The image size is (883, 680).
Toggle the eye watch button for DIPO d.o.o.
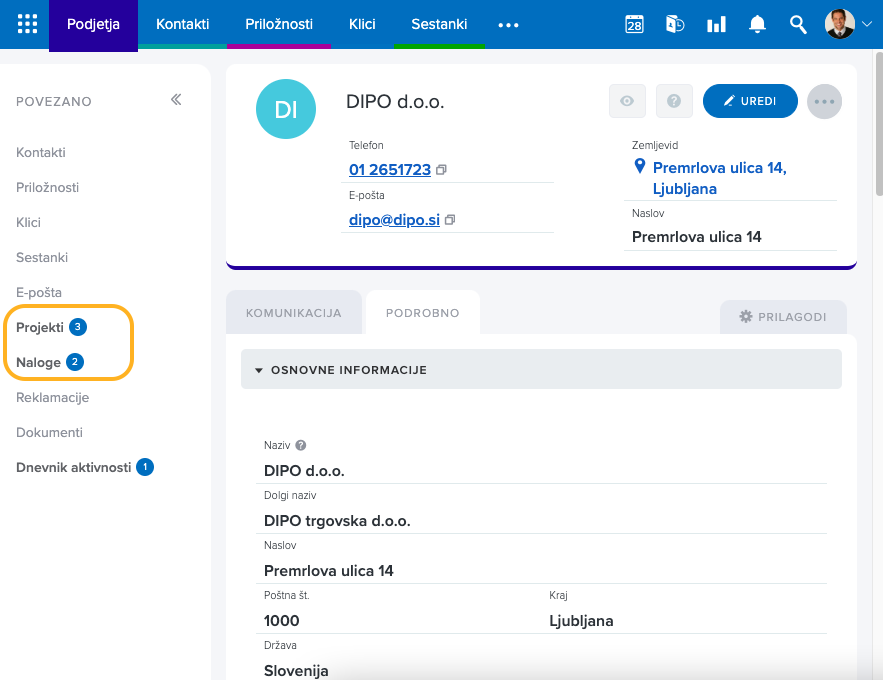click(627, 101)
